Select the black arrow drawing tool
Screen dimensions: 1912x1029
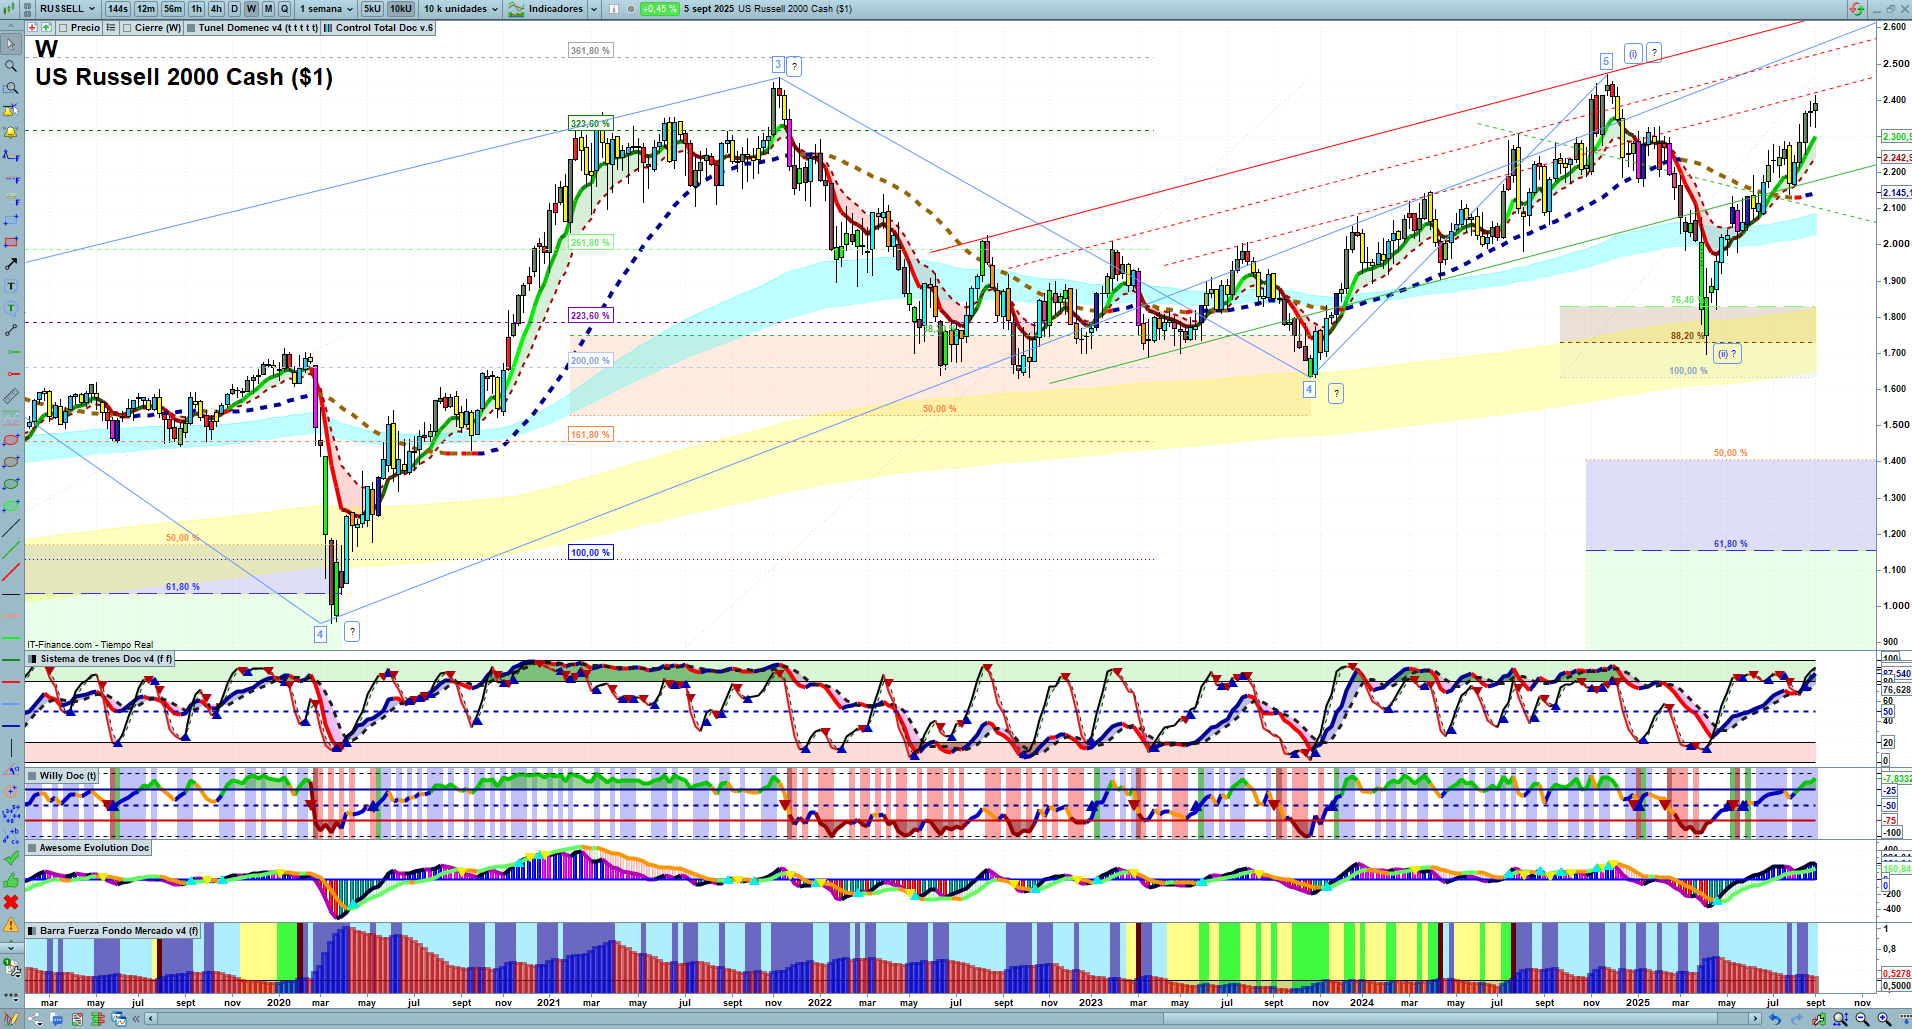coord(11,264)
